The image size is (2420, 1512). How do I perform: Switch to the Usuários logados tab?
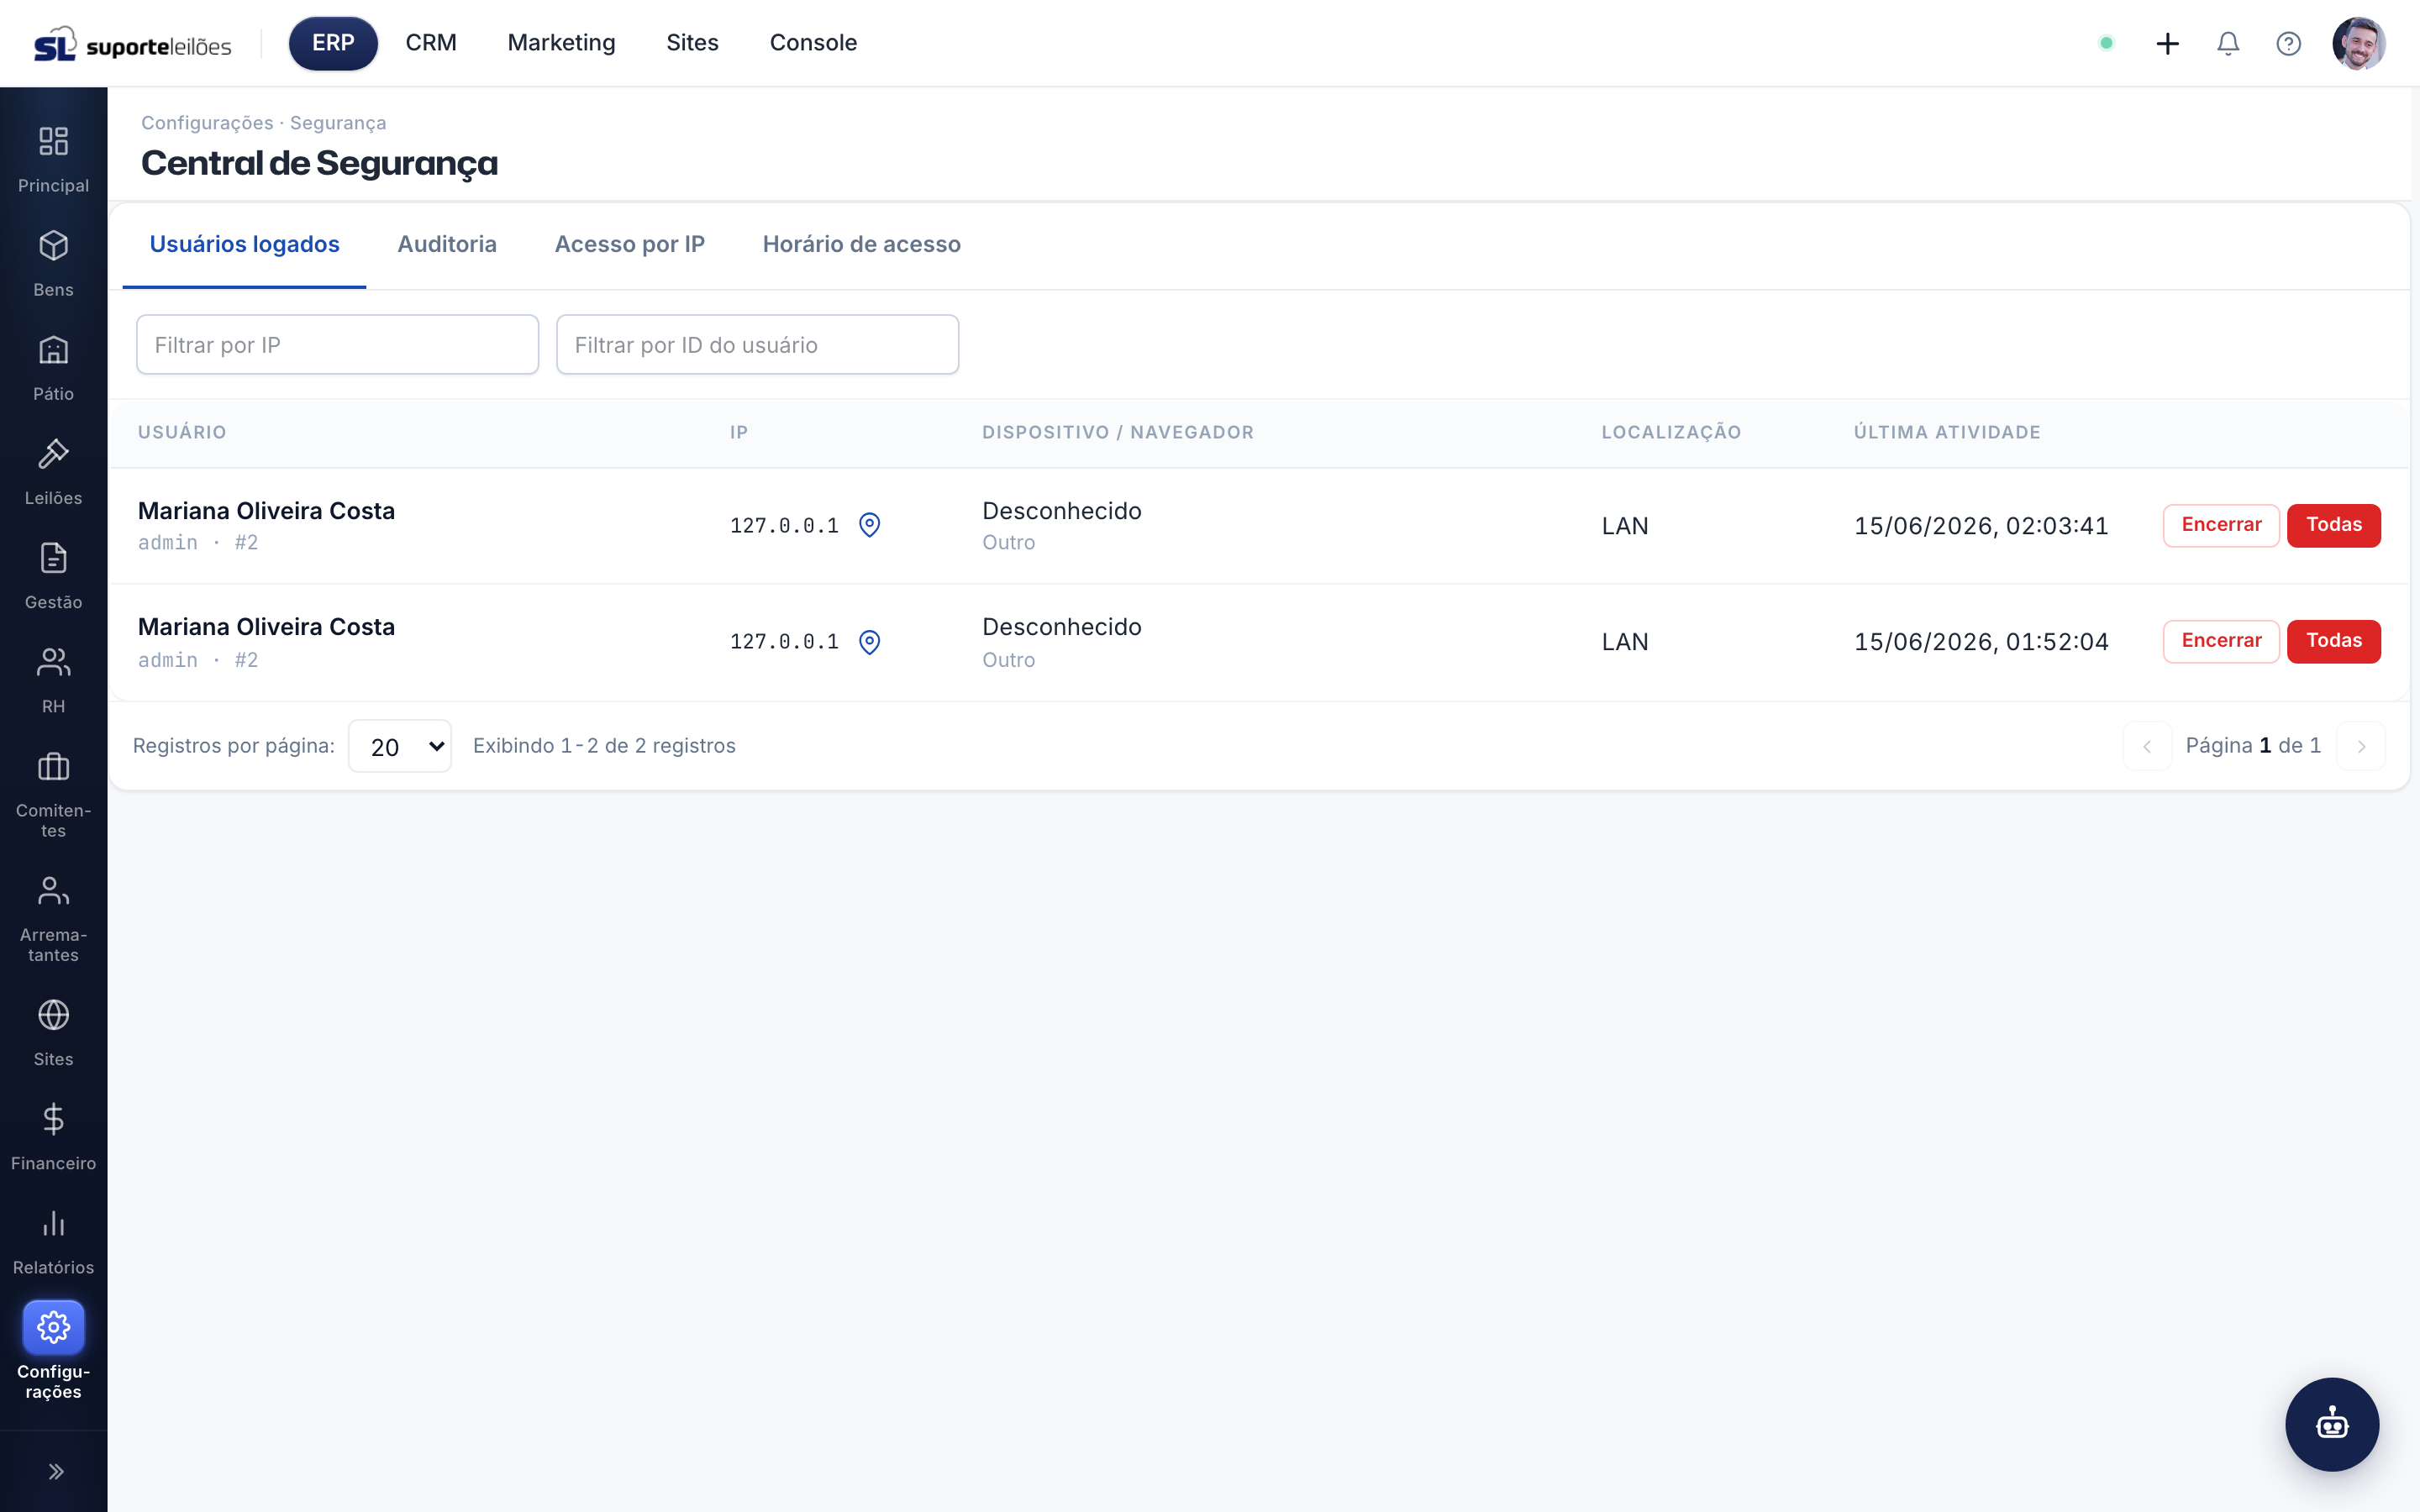click(x=244, y=244)
